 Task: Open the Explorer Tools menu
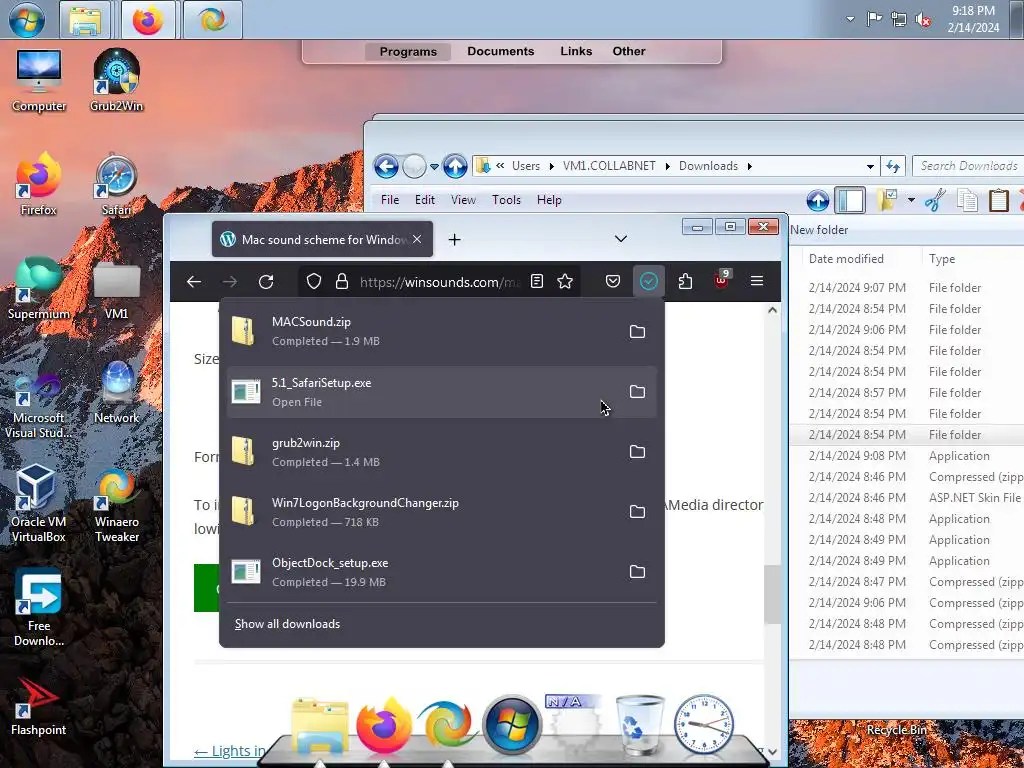click(506, 200)
